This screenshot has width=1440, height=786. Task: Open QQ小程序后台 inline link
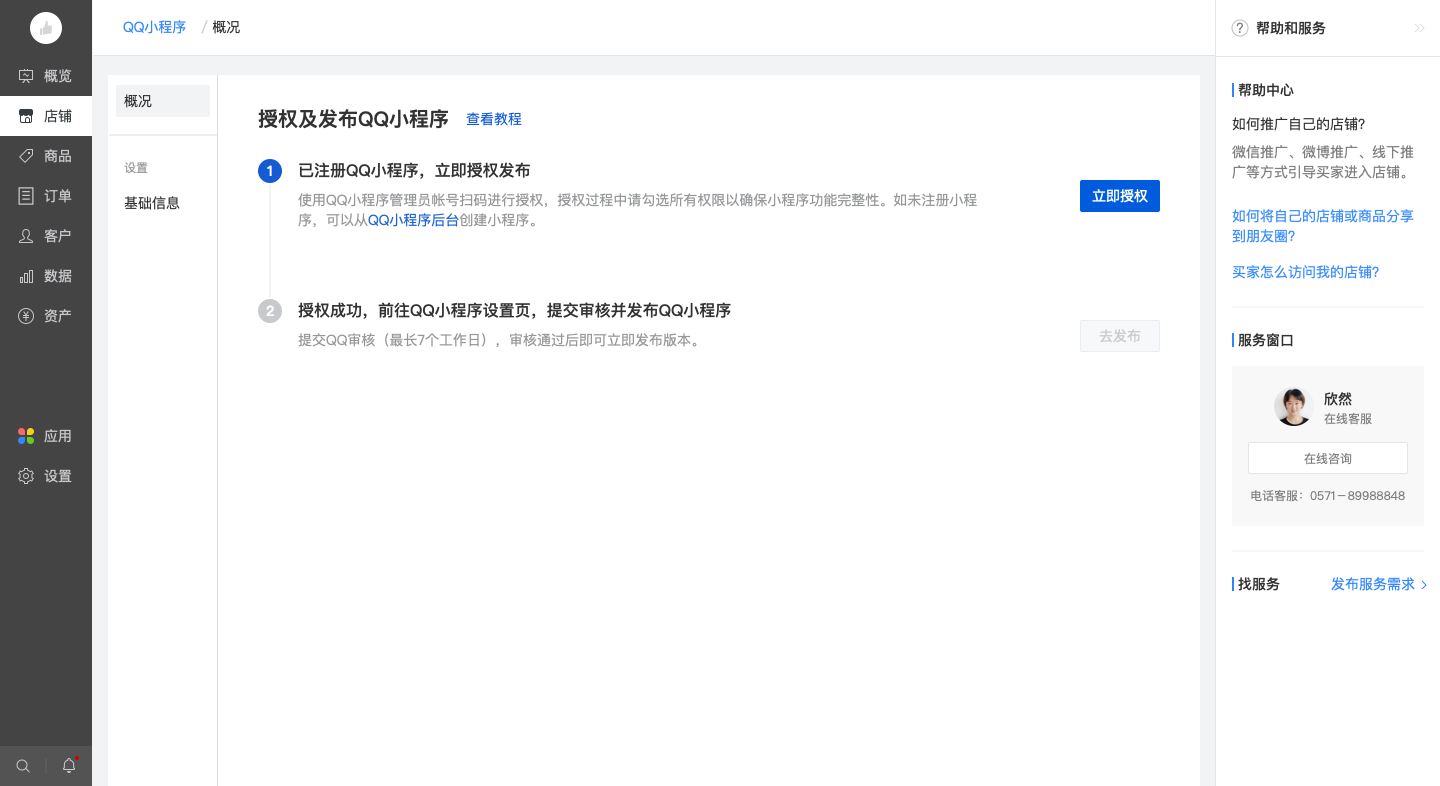pyautogui.click(x=413, y=220)
